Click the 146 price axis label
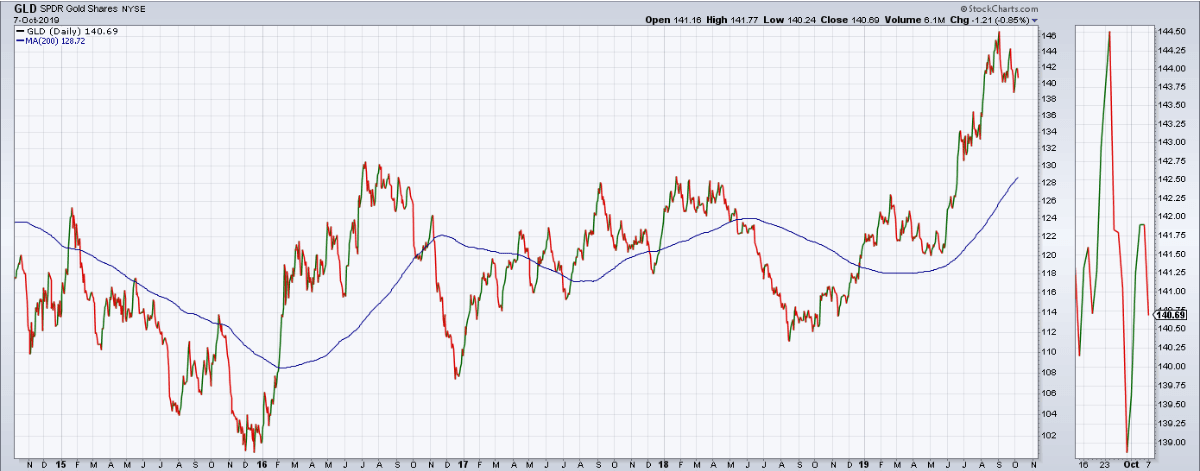Viewport: 1200px width, 471px height. (x=1048, y=36)
